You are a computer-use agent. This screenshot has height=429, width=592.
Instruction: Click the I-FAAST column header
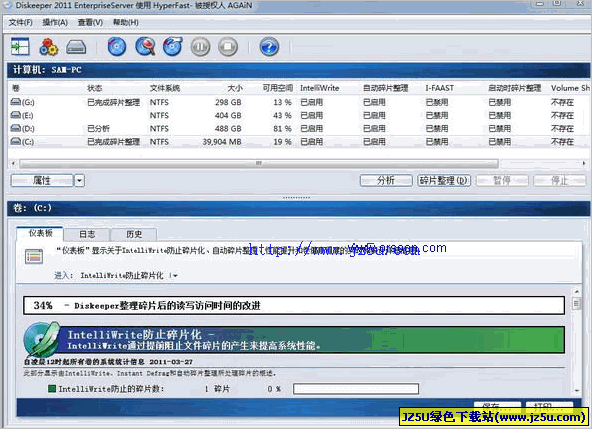click(439, 88)
